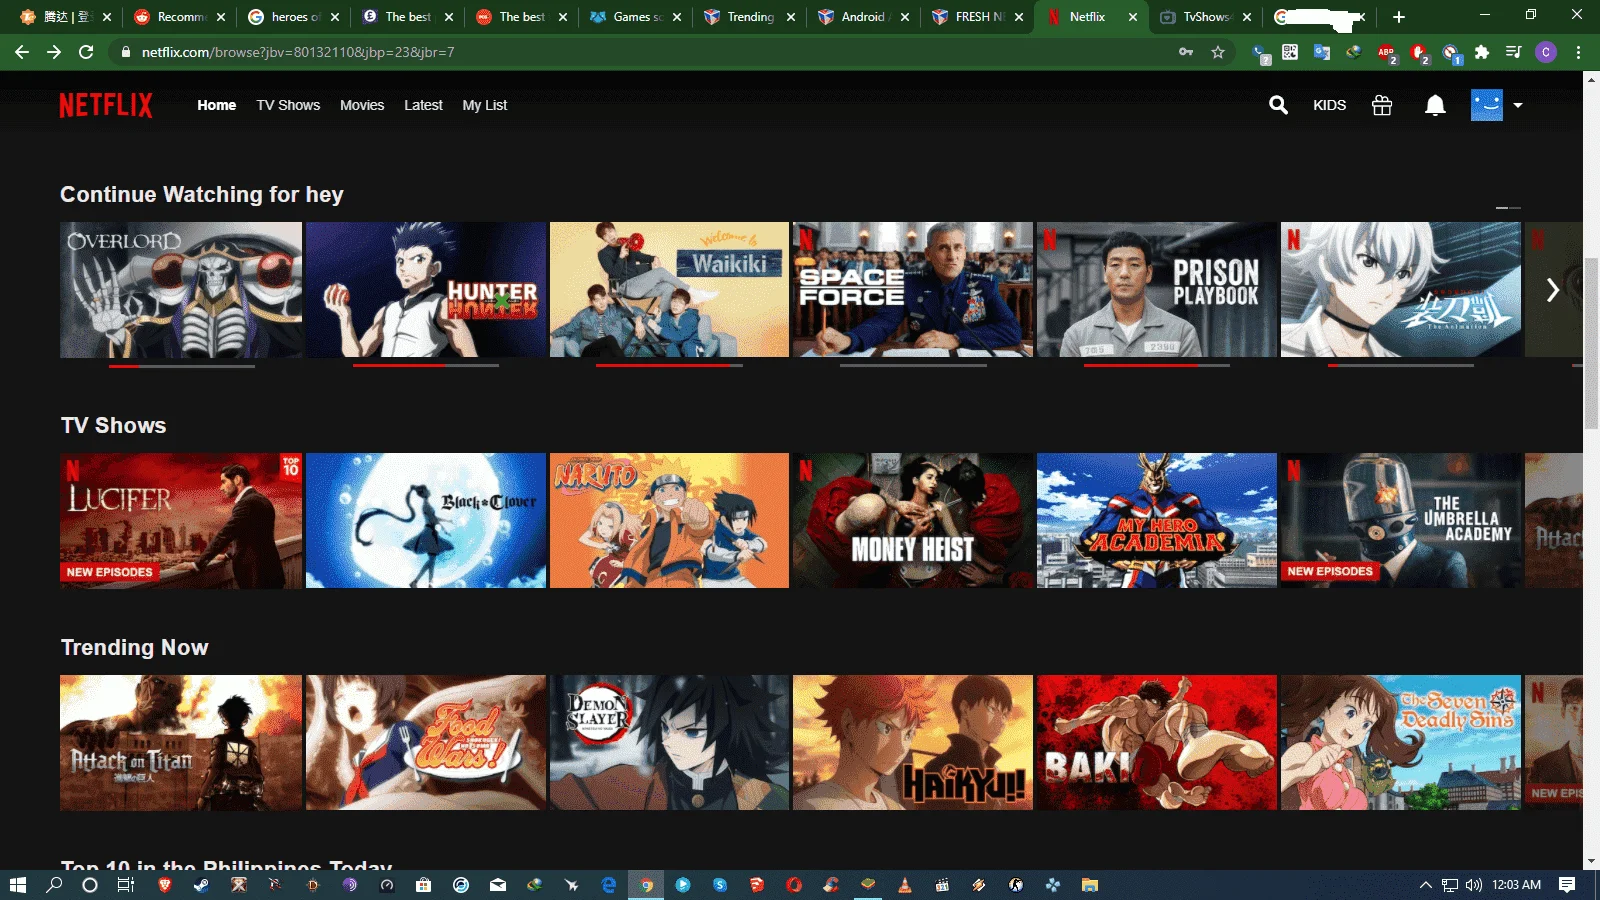1600x900 pixels.
Task: Reload the Netflix page
Action: point(86,52)
